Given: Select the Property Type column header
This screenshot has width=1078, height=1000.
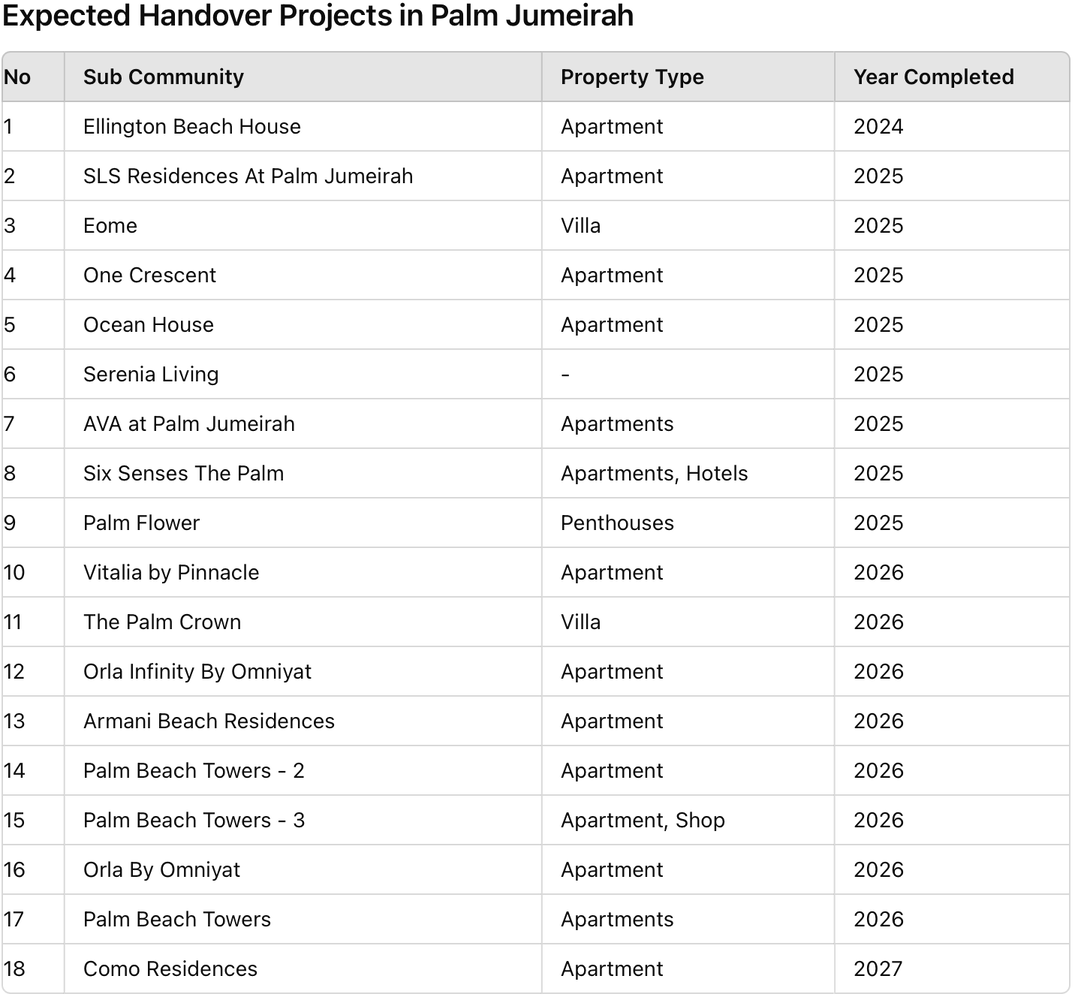Looking at the screenshot, I should (688, 77).
